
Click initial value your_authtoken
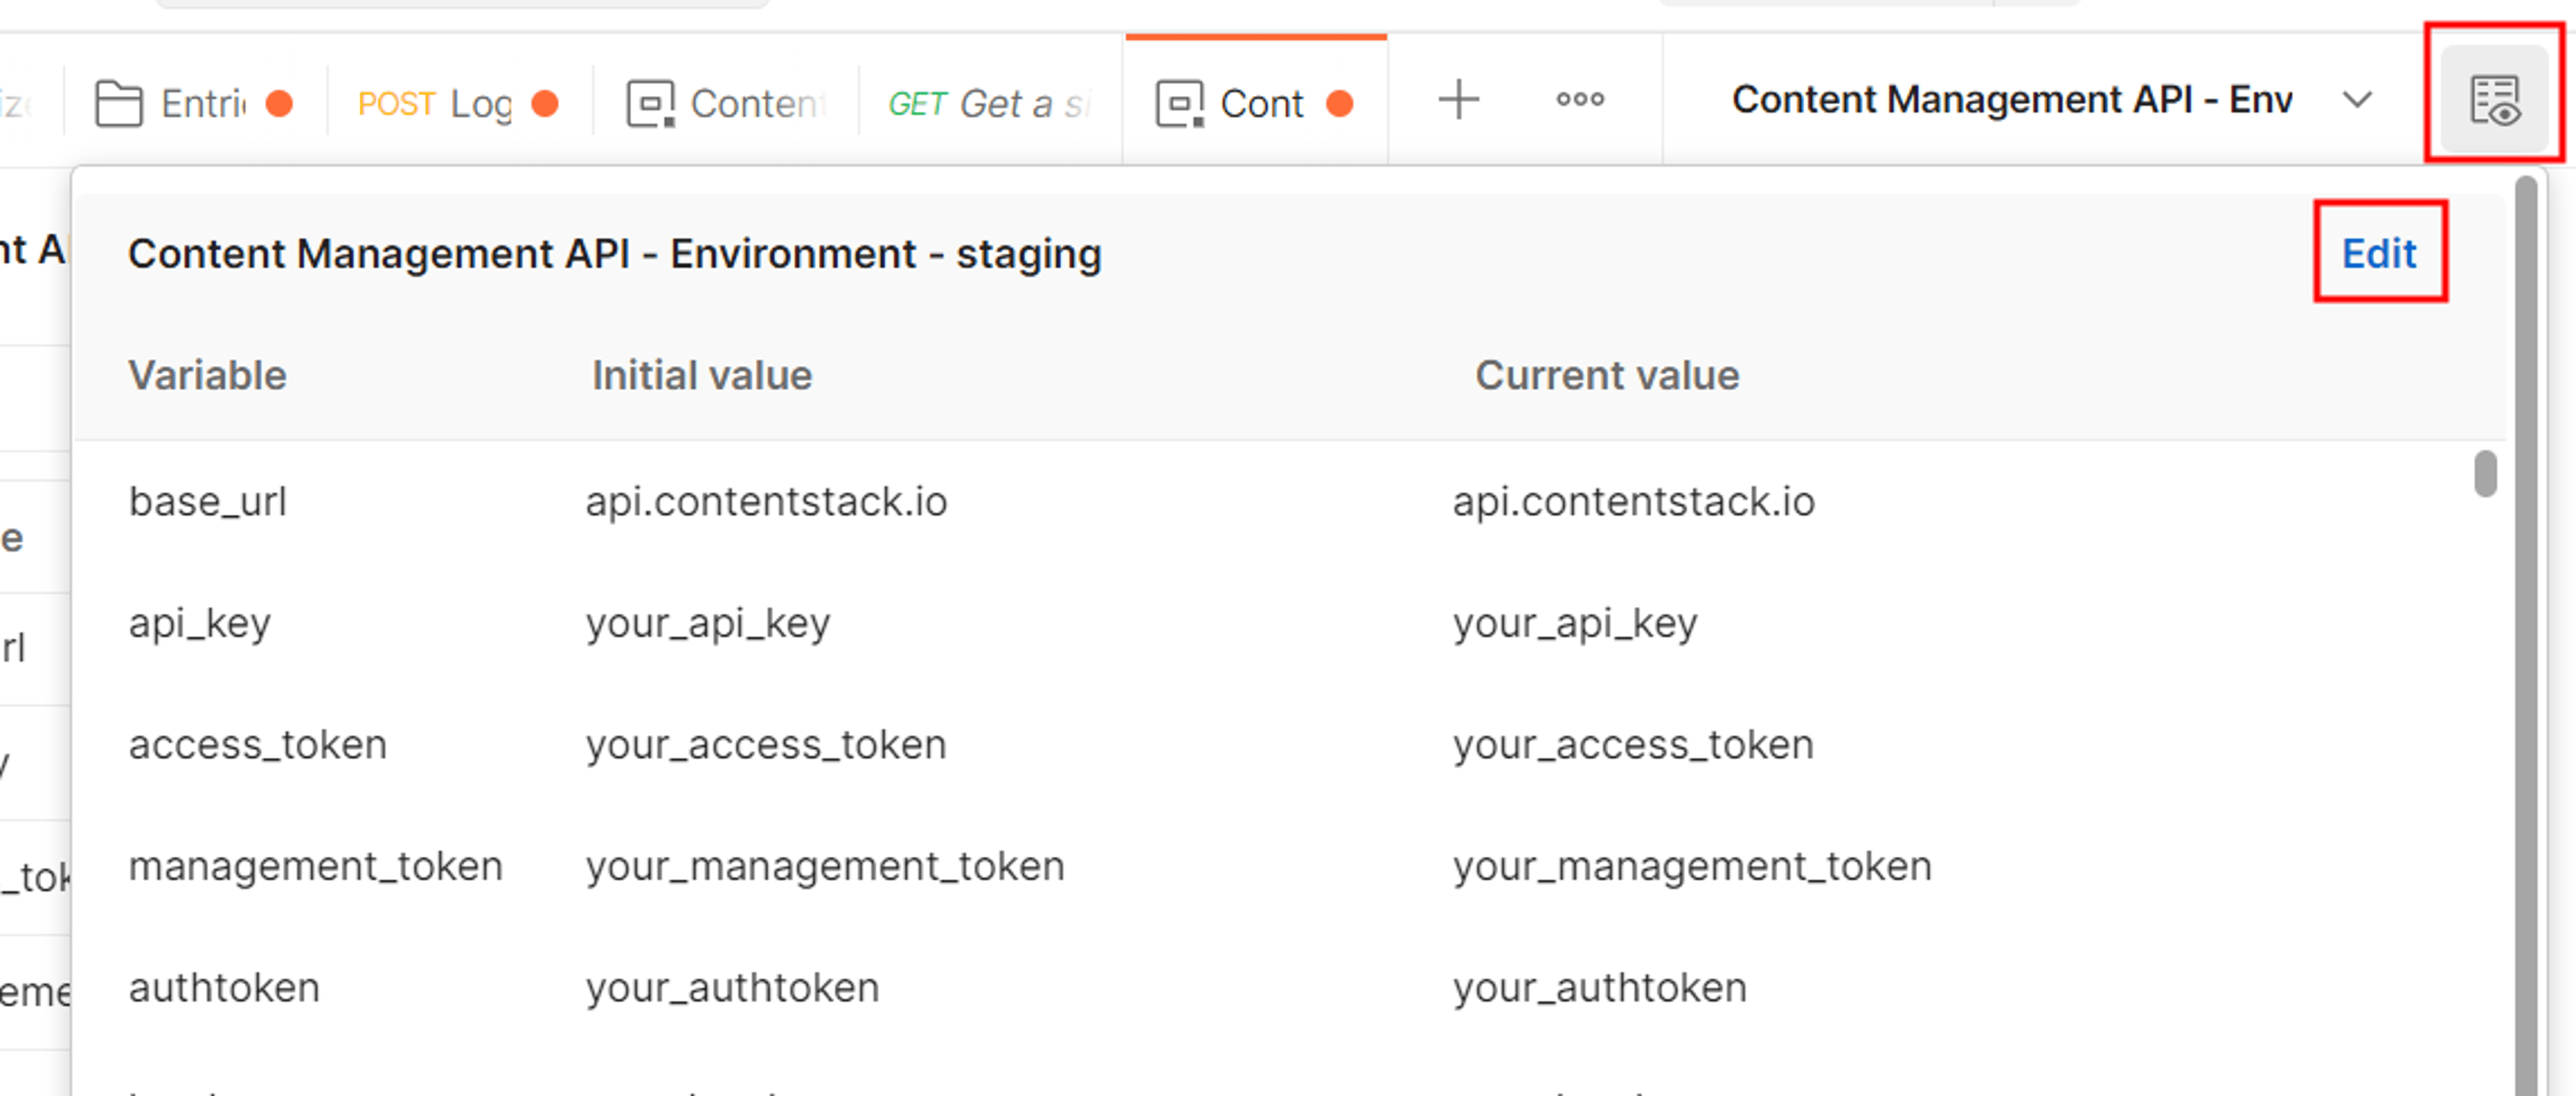coord(732,988)
